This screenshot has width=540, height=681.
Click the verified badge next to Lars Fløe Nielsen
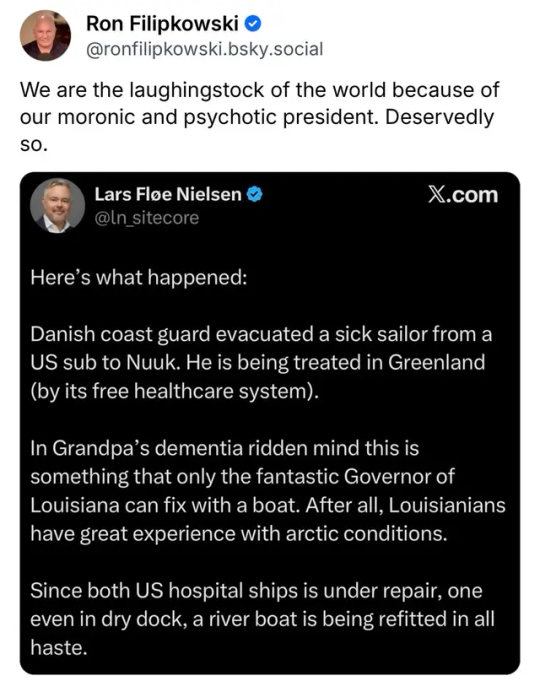coord(255,194)
